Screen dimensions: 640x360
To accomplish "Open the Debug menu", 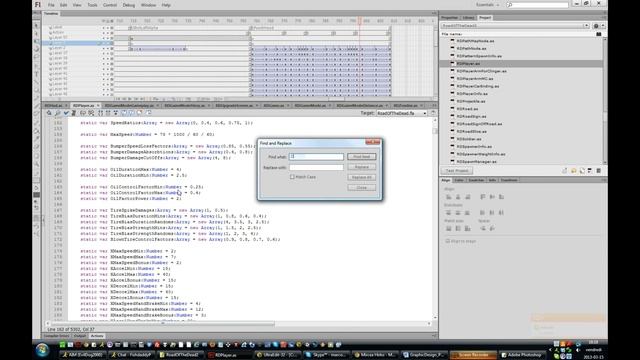I will pos(129,5).
